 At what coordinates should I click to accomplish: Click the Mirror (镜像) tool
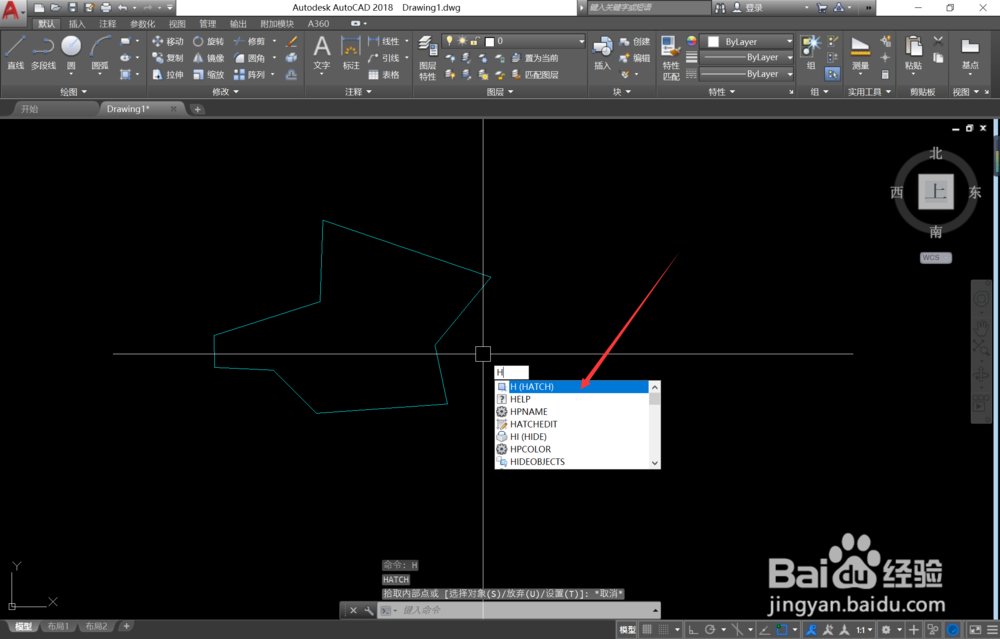click(209, 58)
